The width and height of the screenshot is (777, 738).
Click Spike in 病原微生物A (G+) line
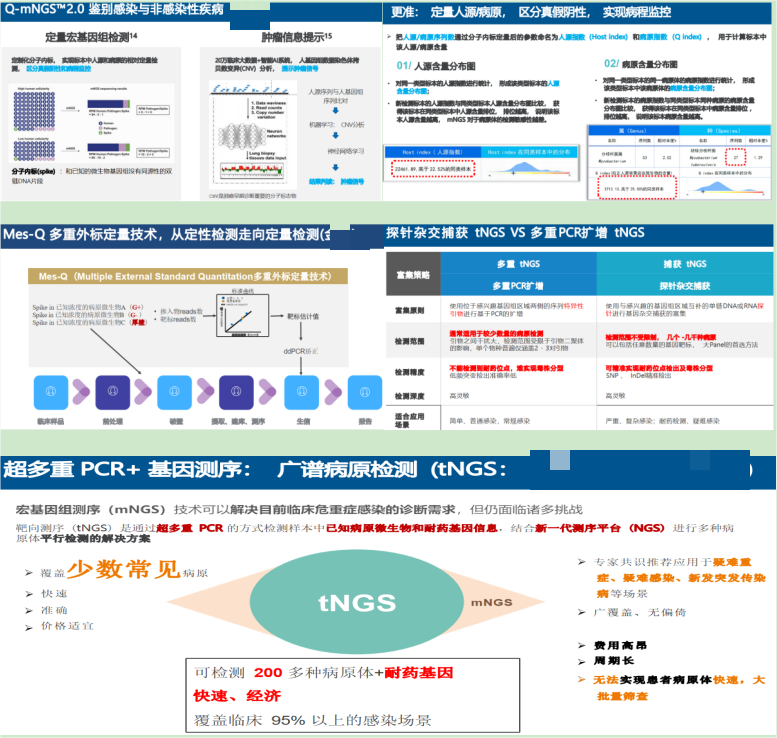click(88, 307)
